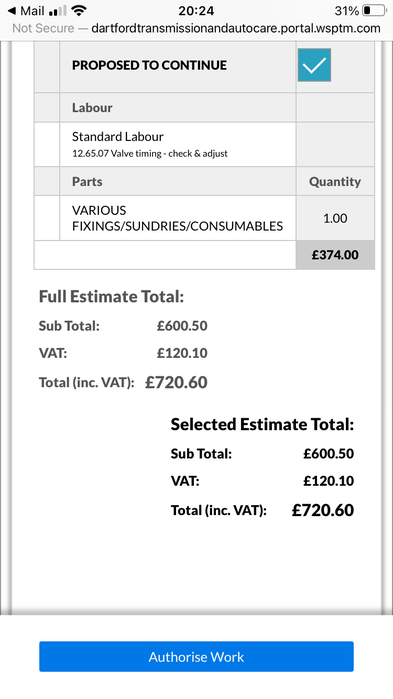Image resolution: width=393 pixels, height=699 pixels.
Task: Tap the dartfordtransmissionandautocare URL address bar
Action: click(x=236, y=29)
